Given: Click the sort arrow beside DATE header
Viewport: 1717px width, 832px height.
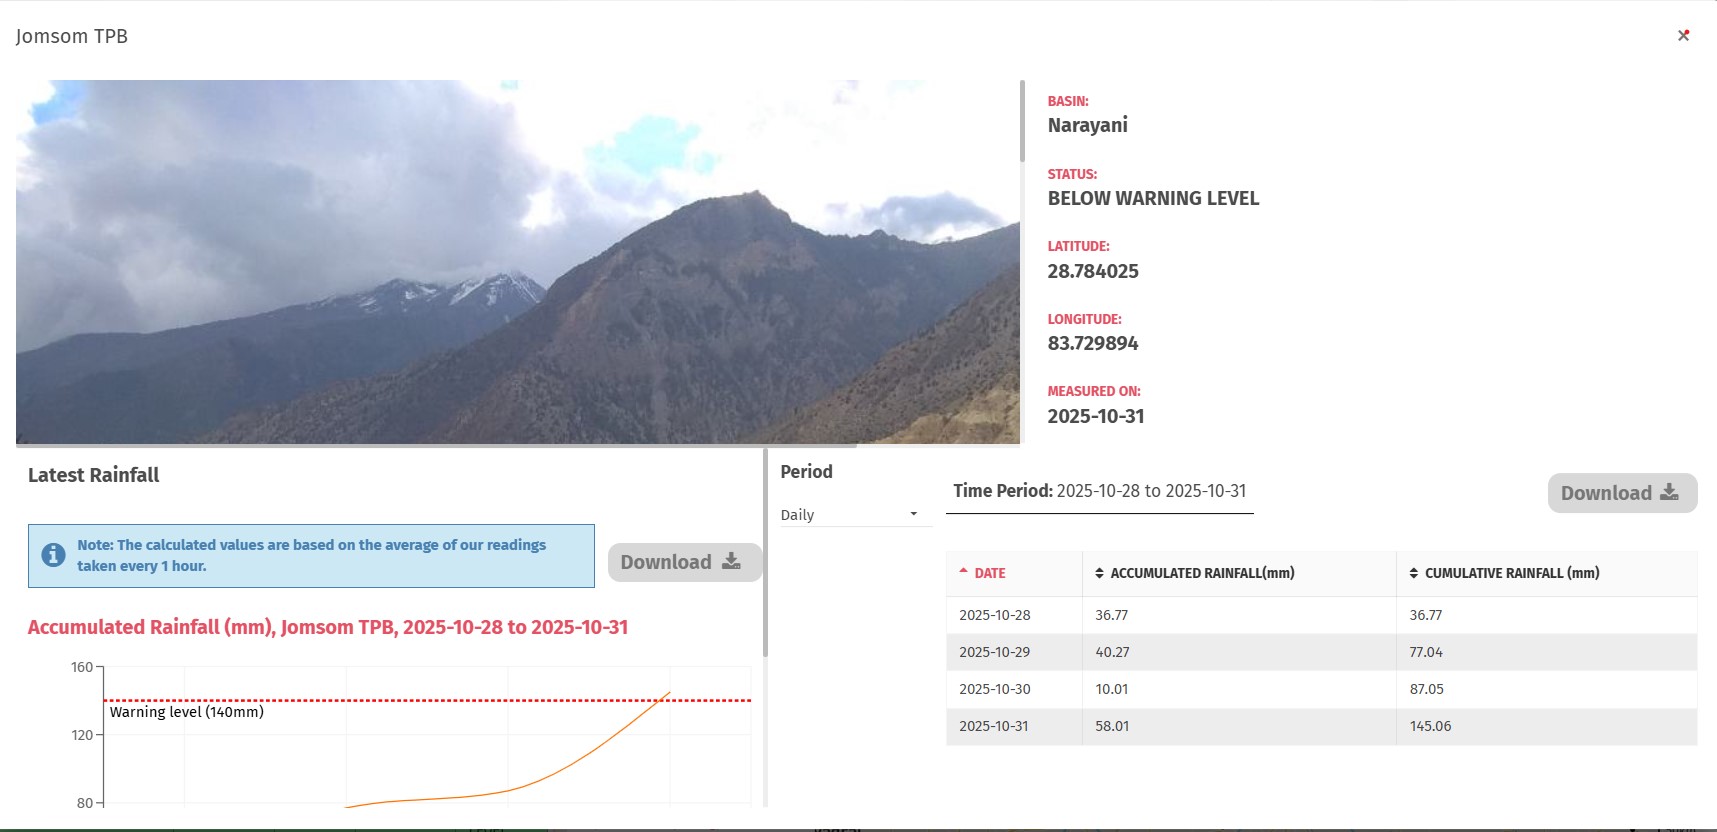Looking at the screenshot, I should pyautogui.click(x=963, y=572).
